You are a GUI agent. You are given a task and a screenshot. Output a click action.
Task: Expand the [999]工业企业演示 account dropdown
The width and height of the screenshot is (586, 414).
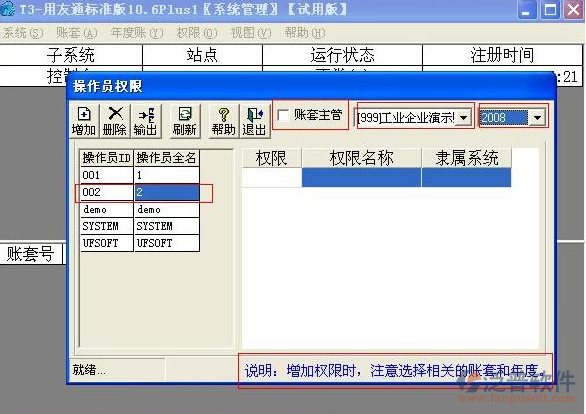tap(463, 118)
